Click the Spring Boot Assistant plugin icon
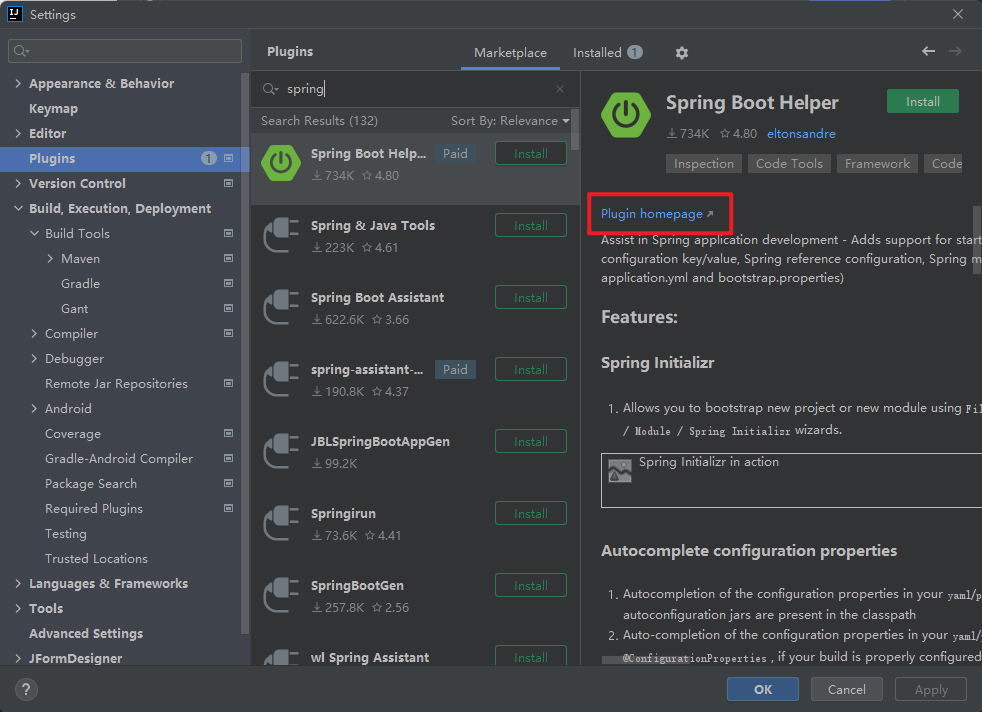This screenshot has height=712, width=982. pyautogui.click(x=281, y=307)
